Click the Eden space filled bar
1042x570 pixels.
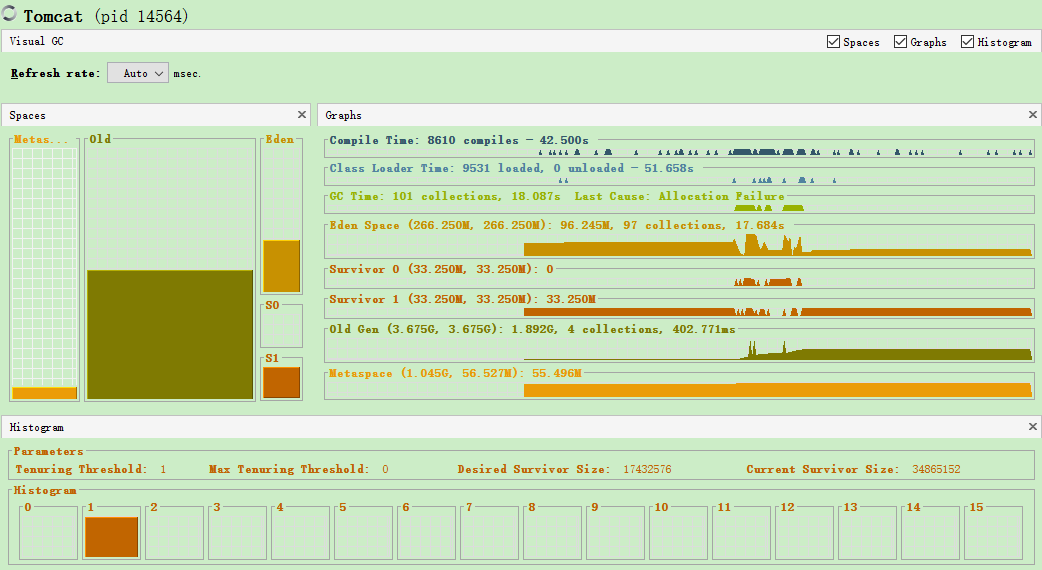[282, 266]
